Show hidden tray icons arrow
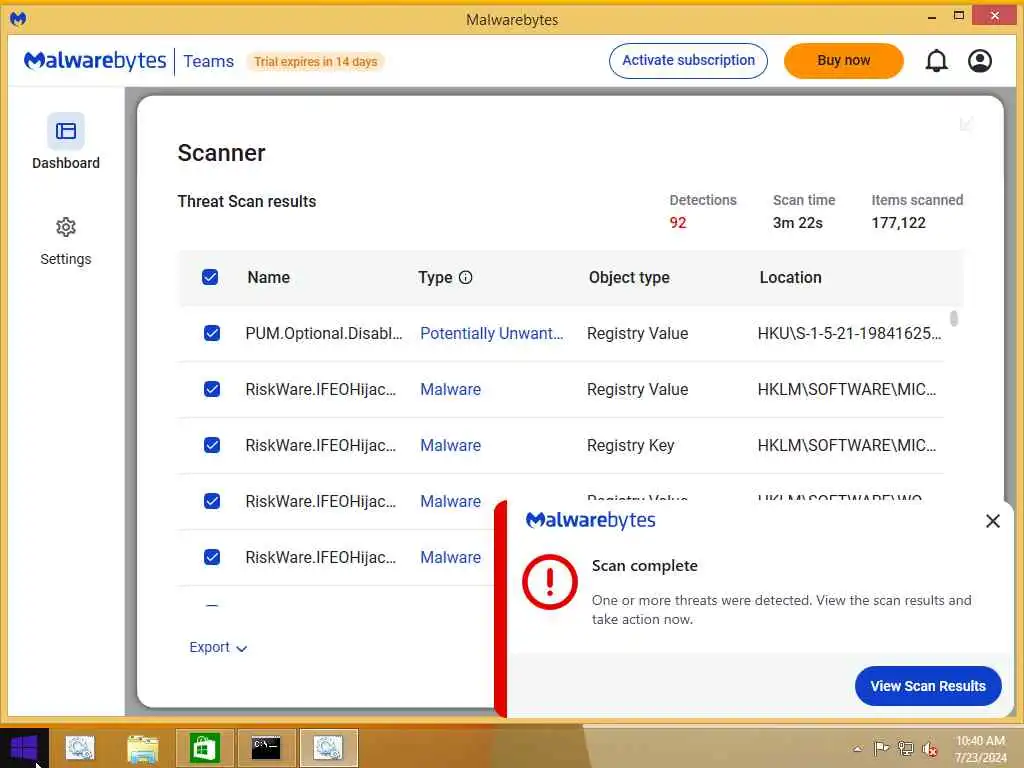 (x=857, y=749)
